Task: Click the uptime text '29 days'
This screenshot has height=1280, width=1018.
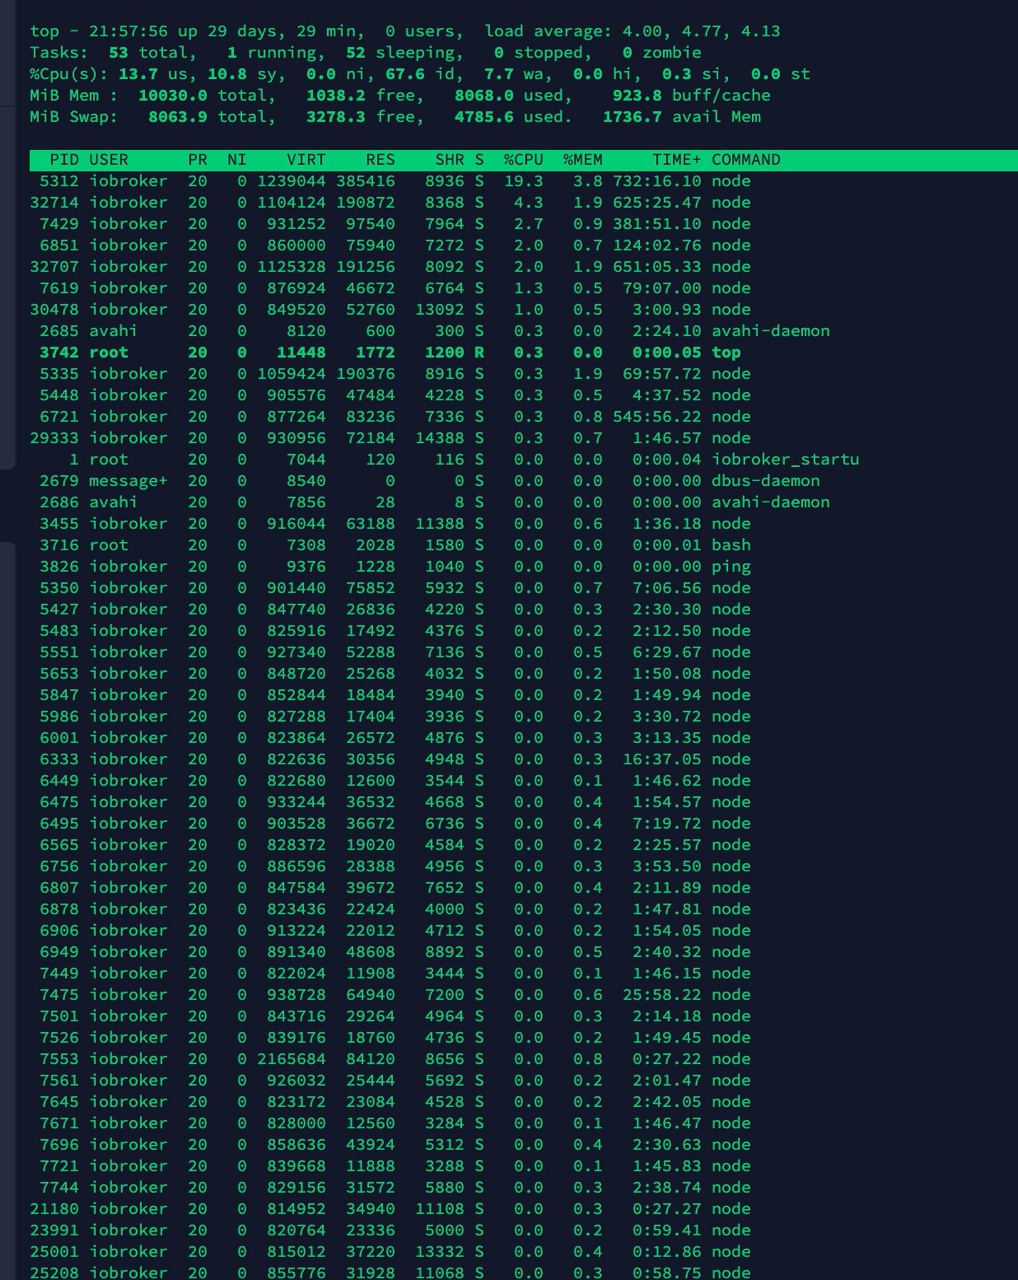Action: pos(241,31)
